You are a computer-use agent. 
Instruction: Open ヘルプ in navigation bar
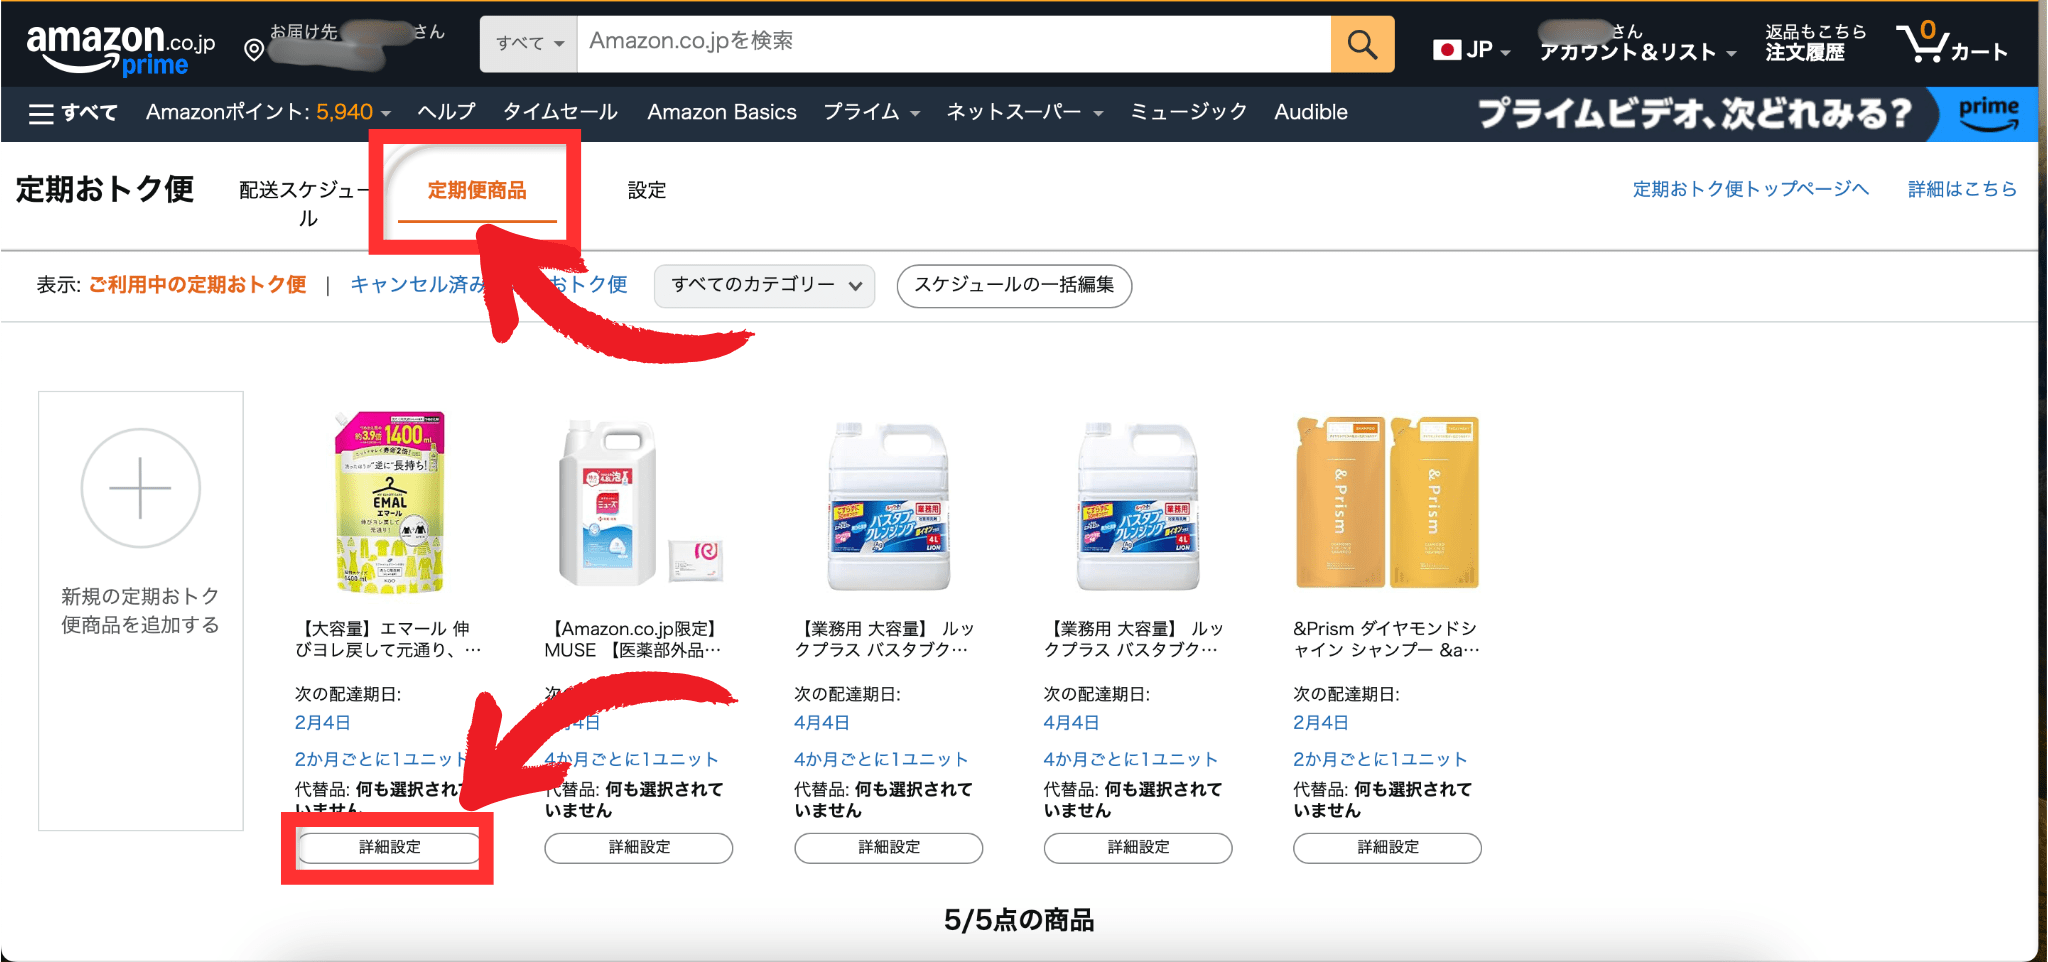point(446,112)
